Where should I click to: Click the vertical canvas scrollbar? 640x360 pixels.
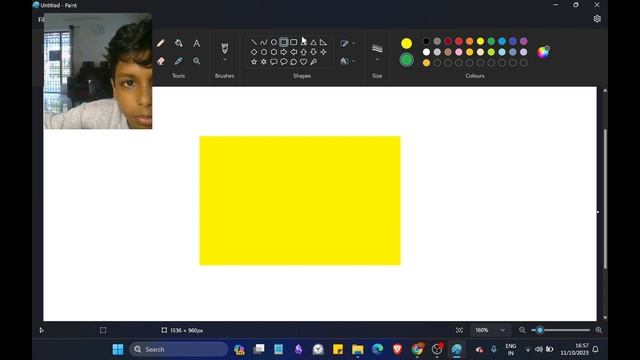pos(605,199)
